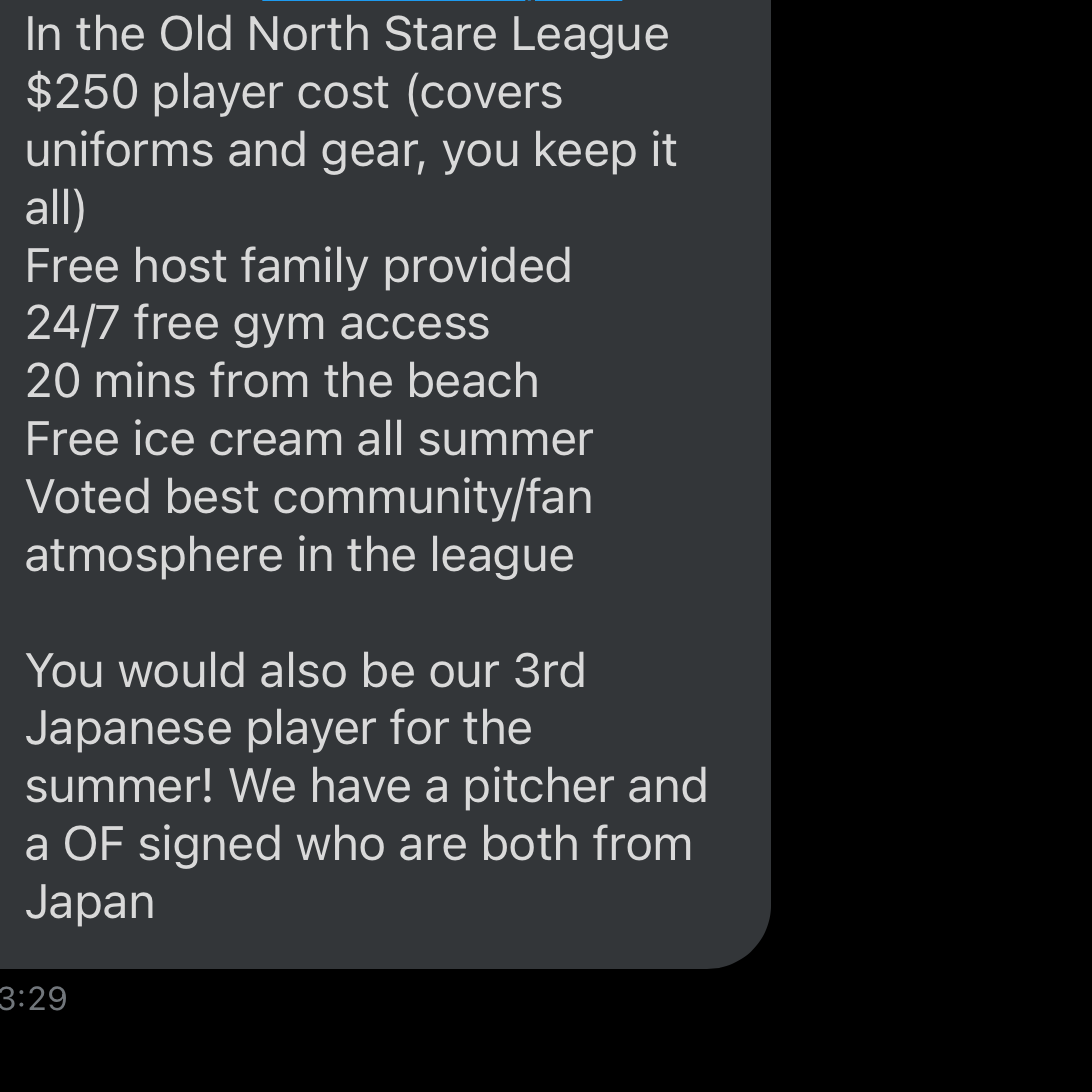Select the 'Old North Stare League' line
The width and height of the screenshot is (1092, 1092).
tap(347, 34)
